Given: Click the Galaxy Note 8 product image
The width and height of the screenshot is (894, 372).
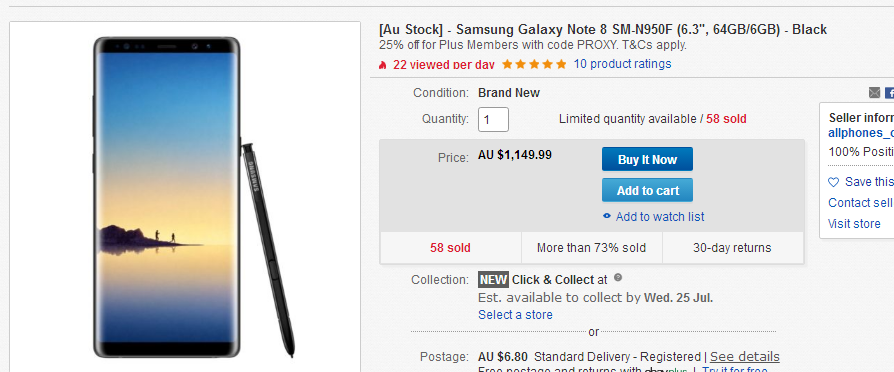Looking at the screenshot, I should 185,197.
